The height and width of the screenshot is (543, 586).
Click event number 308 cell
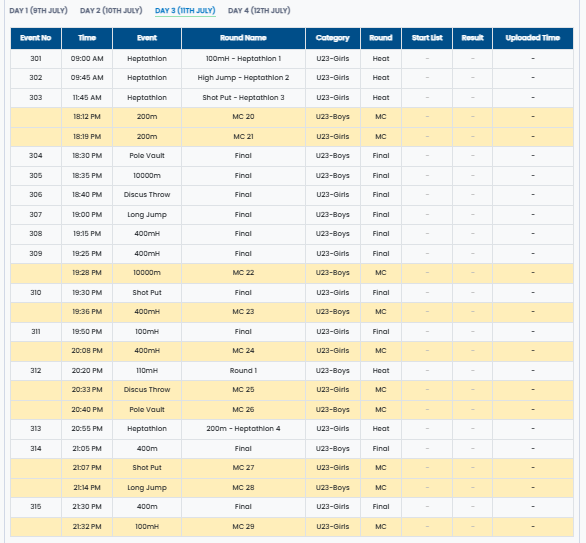tap(36, 234)
